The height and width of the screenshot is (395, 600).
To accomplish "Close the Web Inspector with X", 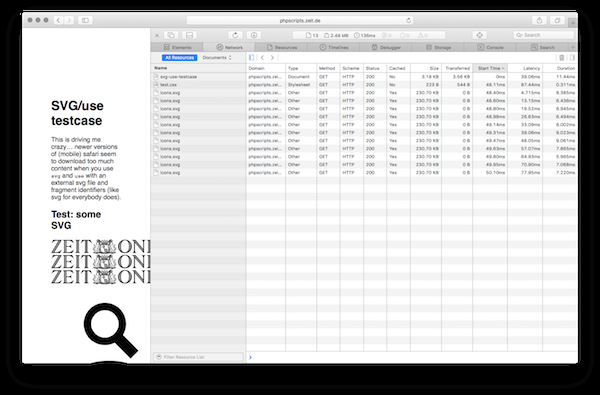I will [157, 35].
